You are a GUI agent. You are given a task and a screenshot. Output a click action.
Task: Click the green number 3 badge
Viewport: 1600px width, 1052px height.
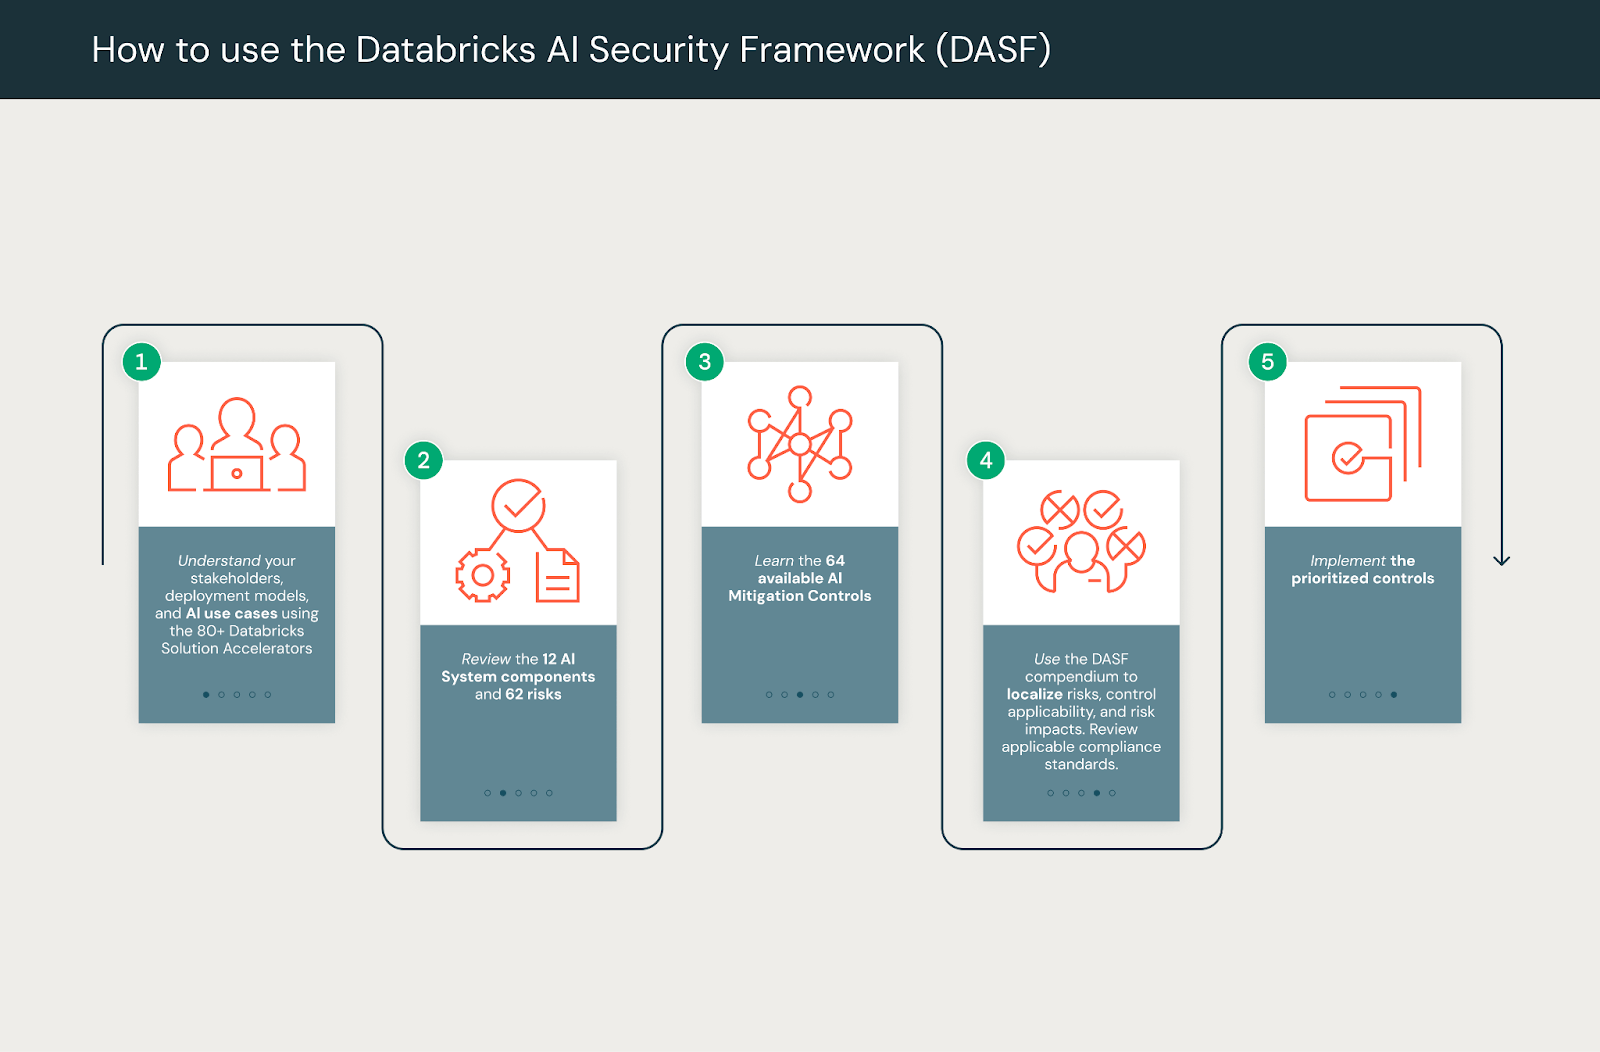click(704, 361)
